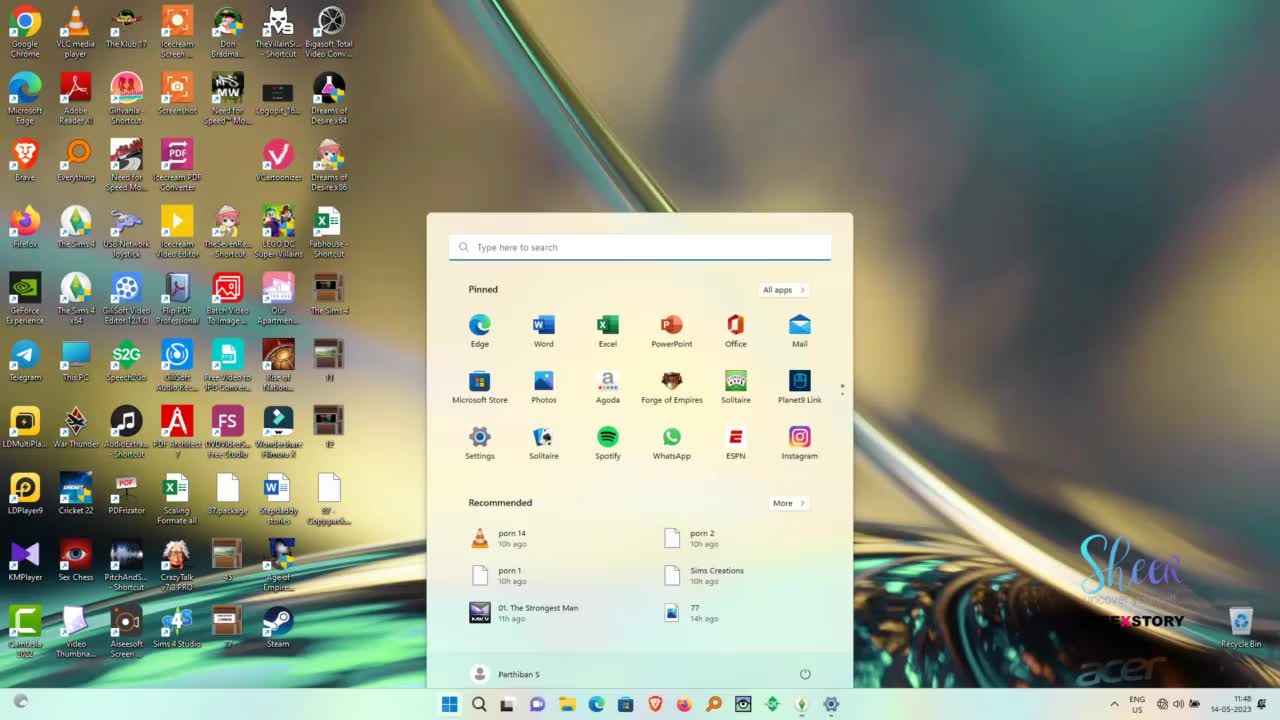Click the Type here to search box

pyautogui.click(x=640, y=247)
